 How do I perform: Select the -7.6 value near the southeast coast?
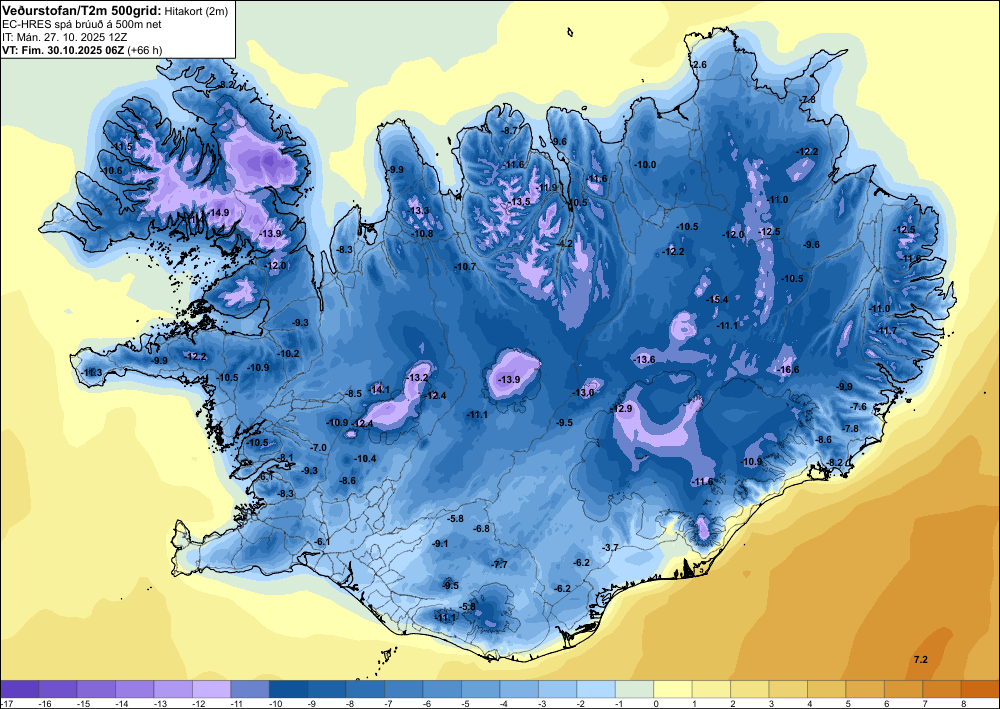coord(858,407)
